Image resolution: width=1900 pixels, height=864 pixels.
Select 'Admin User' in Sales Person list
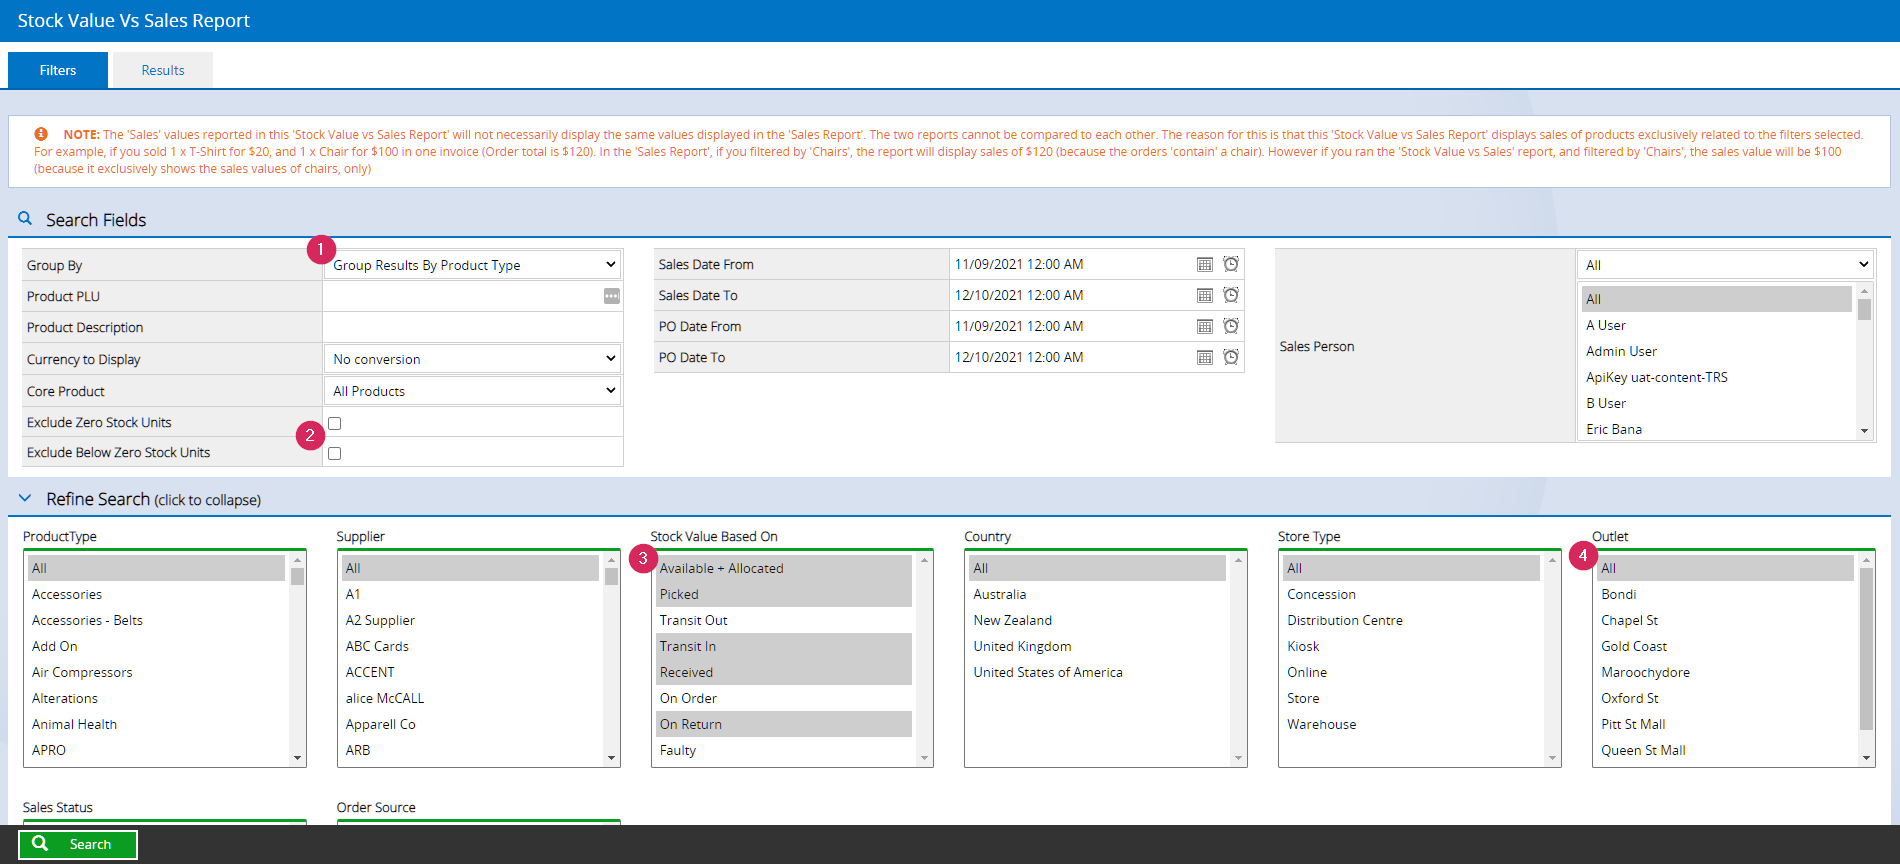click(x=1716, y=351)
